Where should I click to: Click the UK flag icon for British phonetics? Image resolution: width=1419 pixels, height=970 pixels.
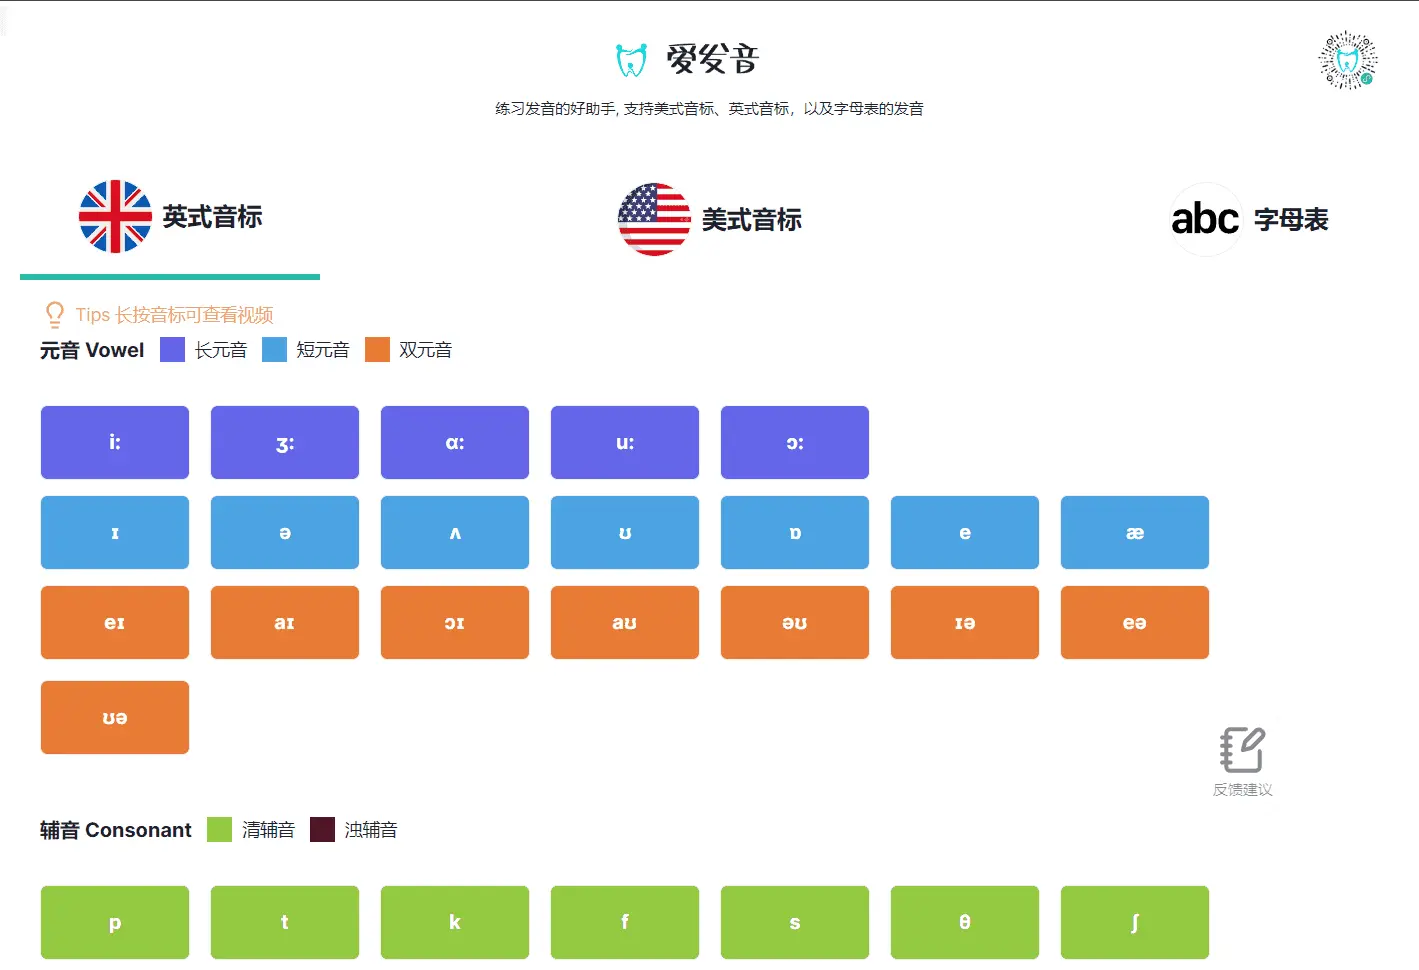tap(116, 218)
